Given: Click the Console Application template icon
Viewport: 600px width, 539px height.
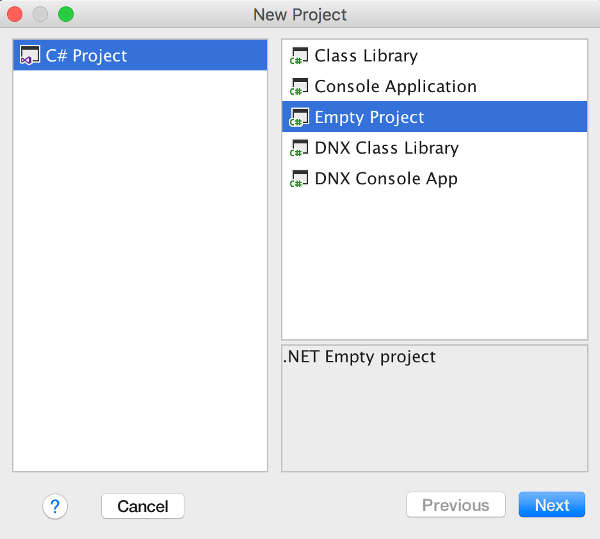Looking at the screenshot, I should 298,87.
